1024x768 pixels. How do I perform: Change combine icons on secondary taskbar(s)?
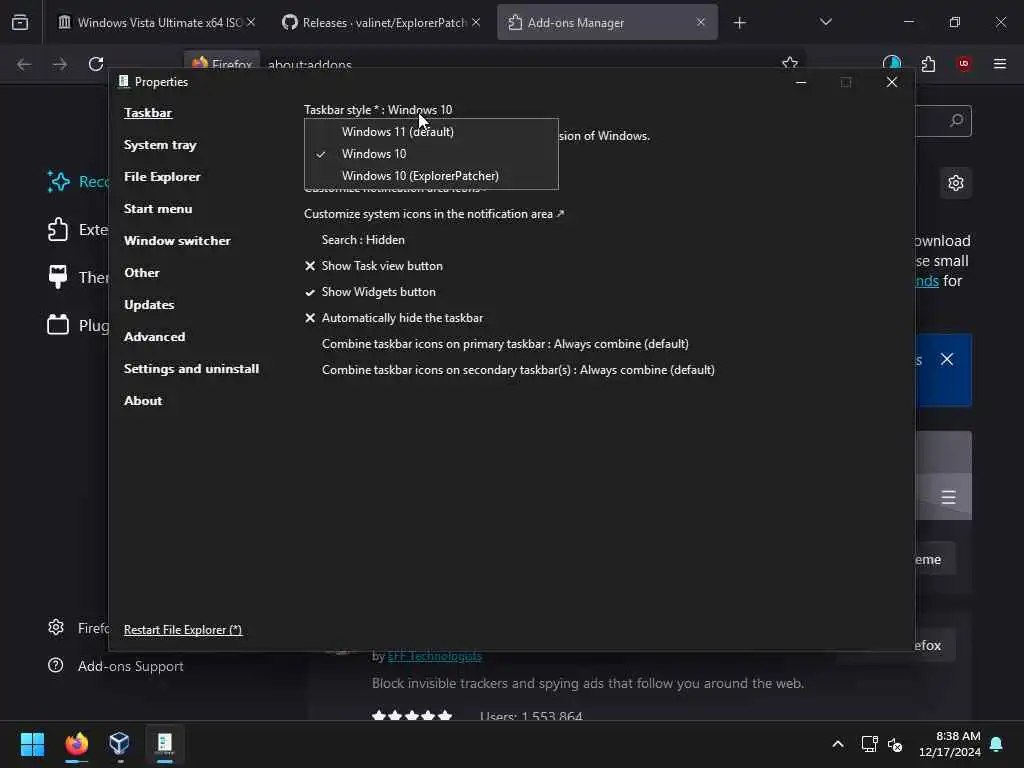(x=518, y=370)
